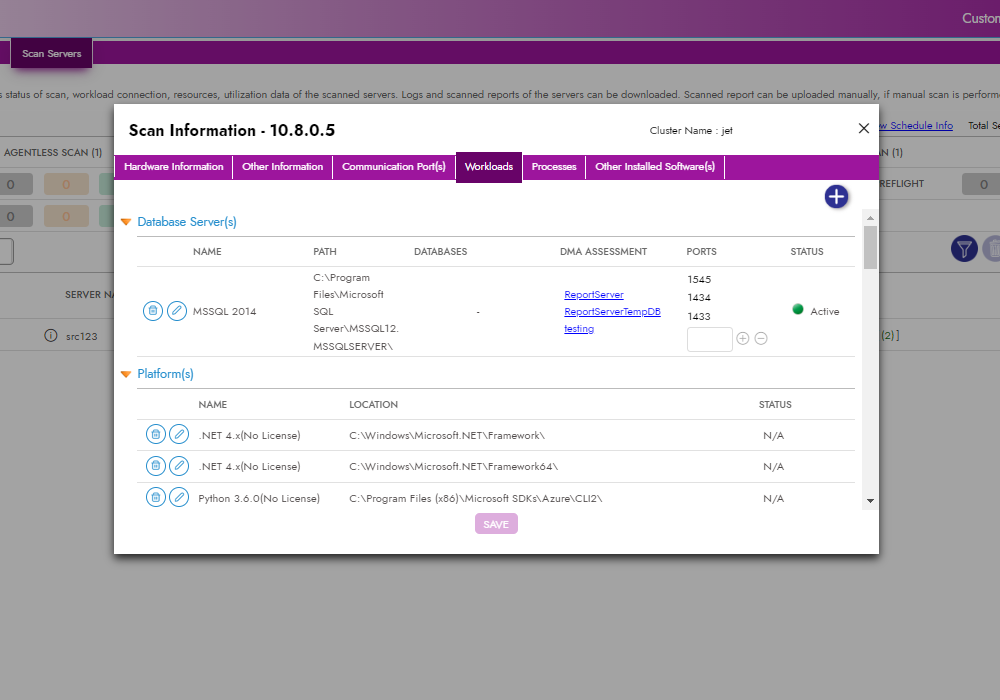Click the port value 1434
The image size is (1000, 700).
699,298
